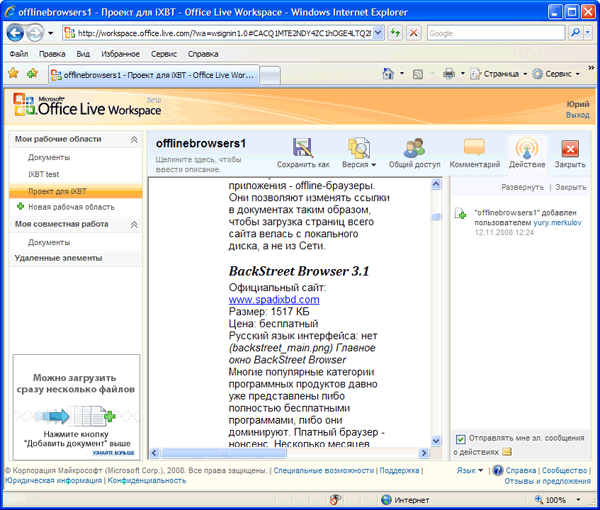Click the Home page icon
Image resolution: width=600 pixels, height=510 pixels.
[x=388, y=73]
